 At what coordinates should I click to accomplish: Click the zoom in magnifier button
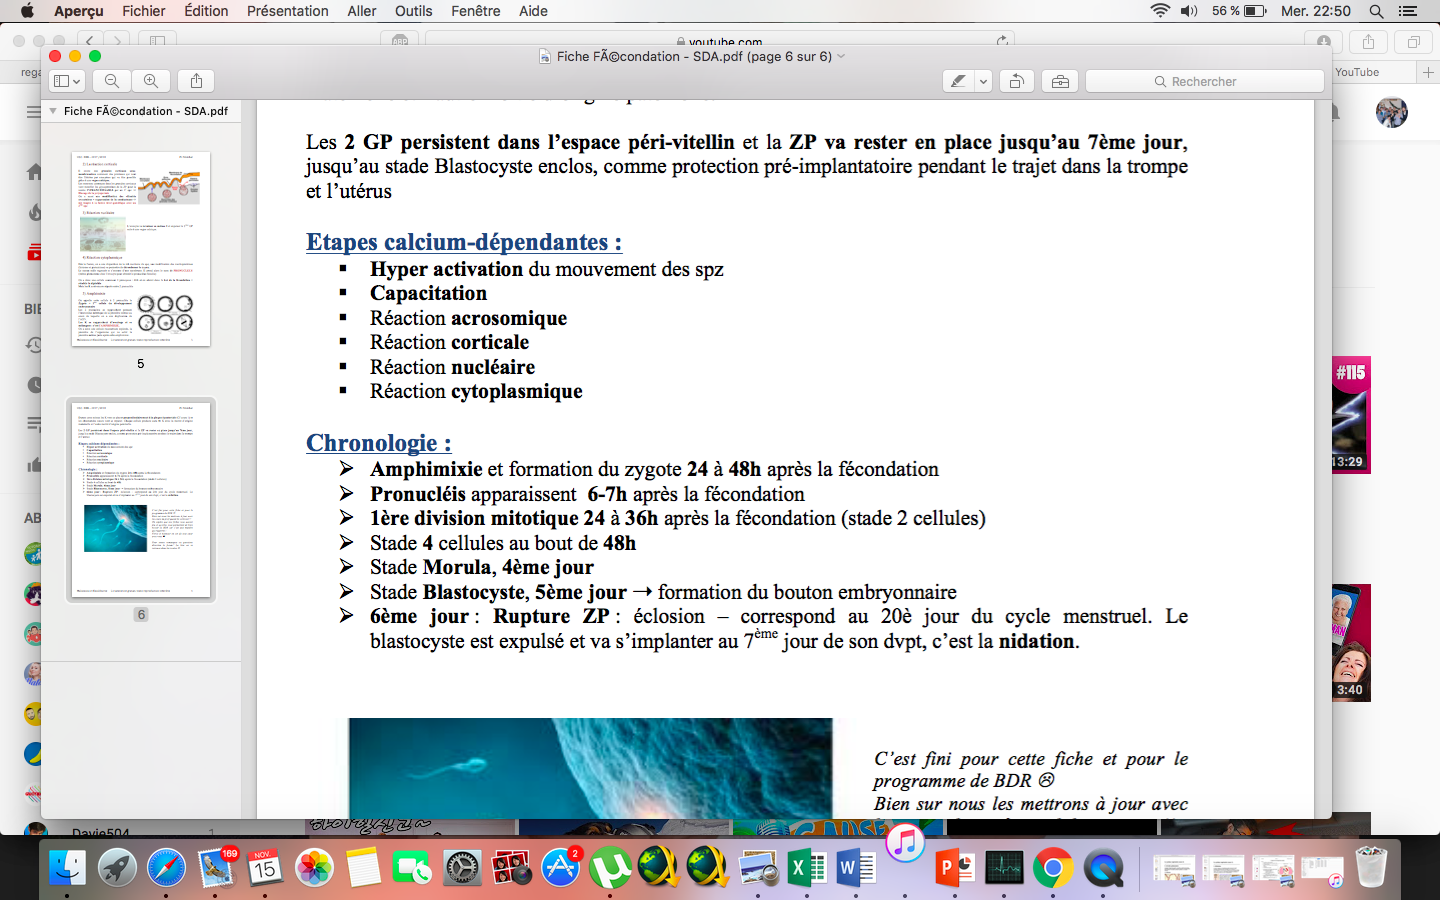click(151, 81)
